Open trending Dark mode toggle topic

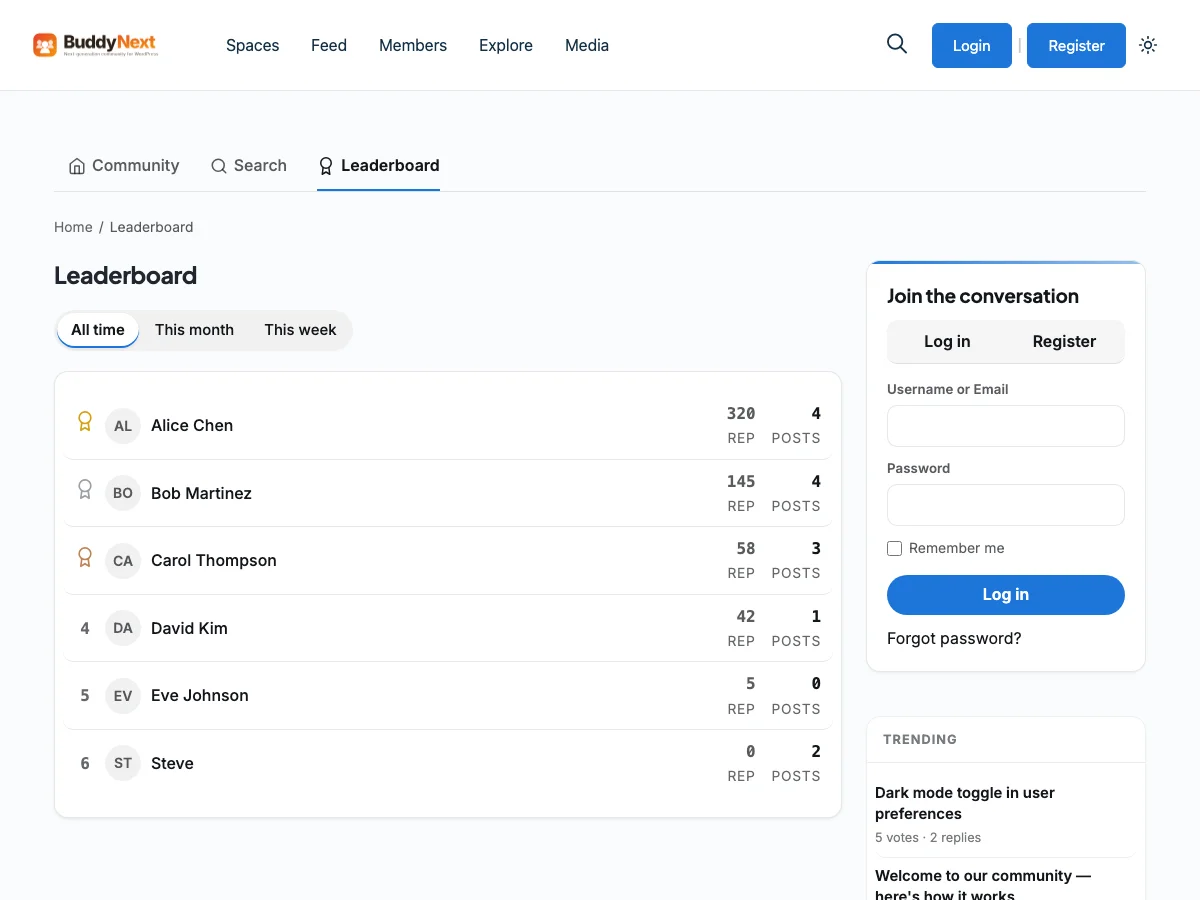click(x=965, y=803)
